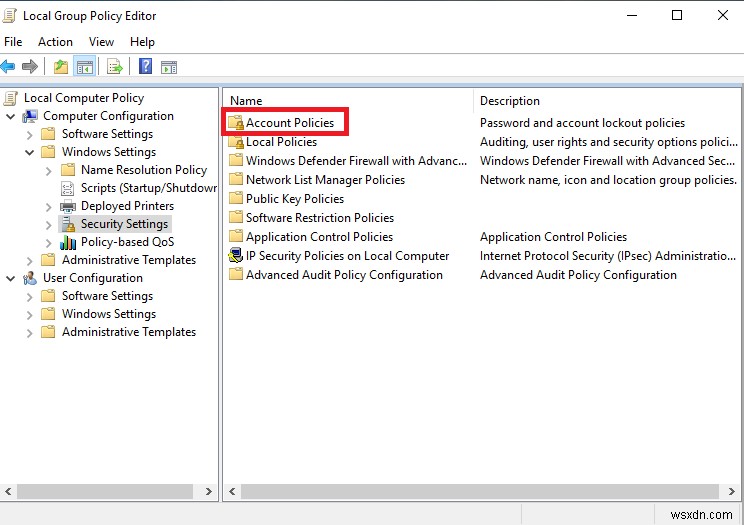Expand the Name Resolution Policy node
Screen dimensions: 744x525
click(x=48, y=171)
